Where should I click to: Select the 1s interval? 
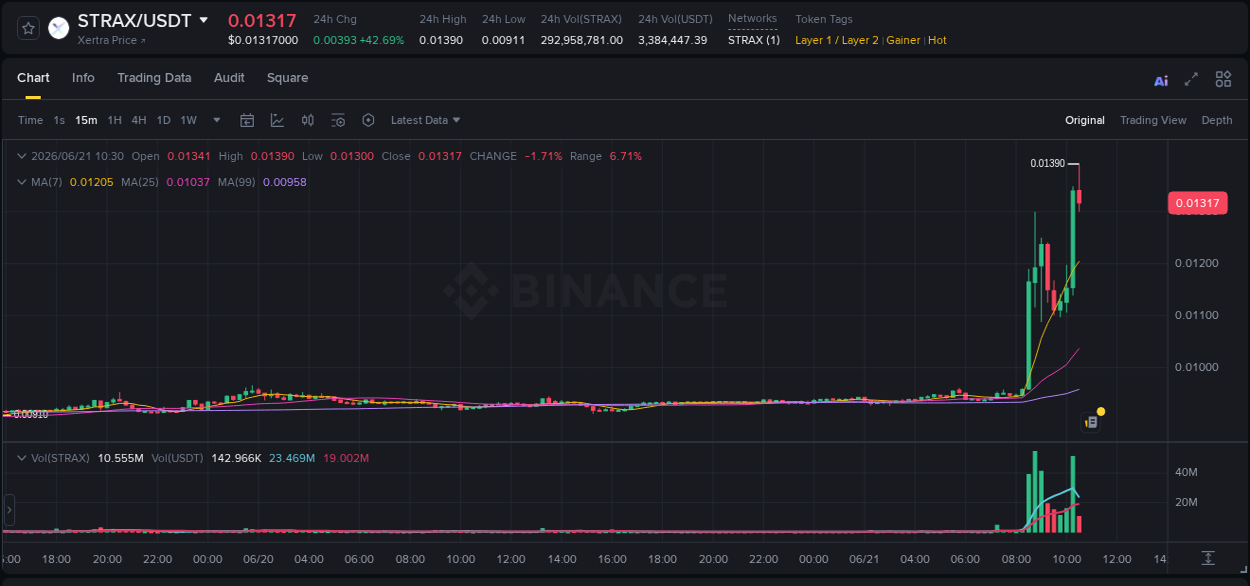(59, 120)
